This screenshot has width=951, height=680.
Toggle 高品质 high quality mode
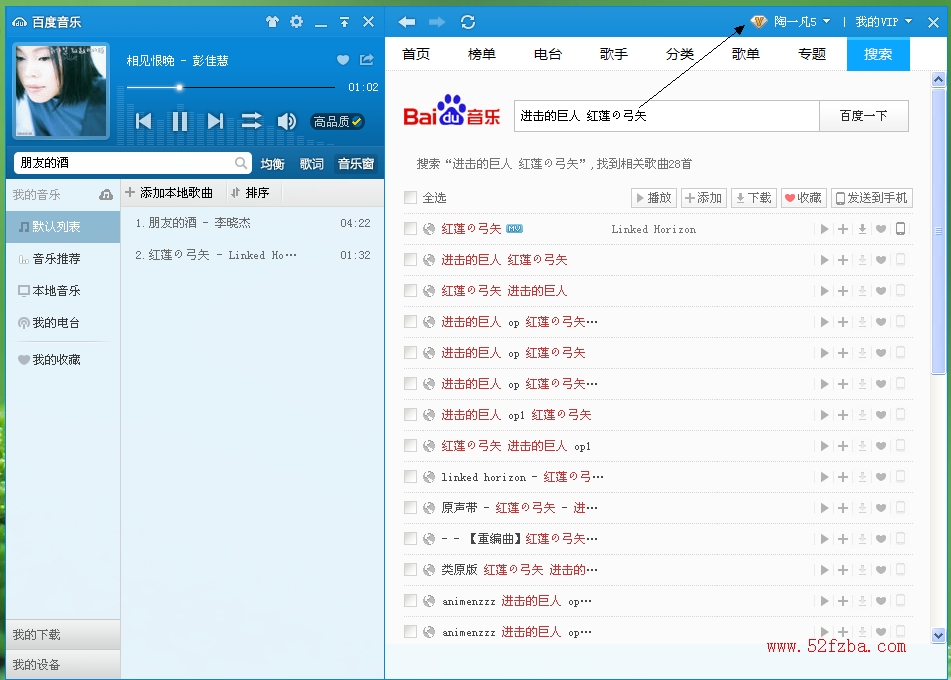pyautogui.click(x=338, y=121)
